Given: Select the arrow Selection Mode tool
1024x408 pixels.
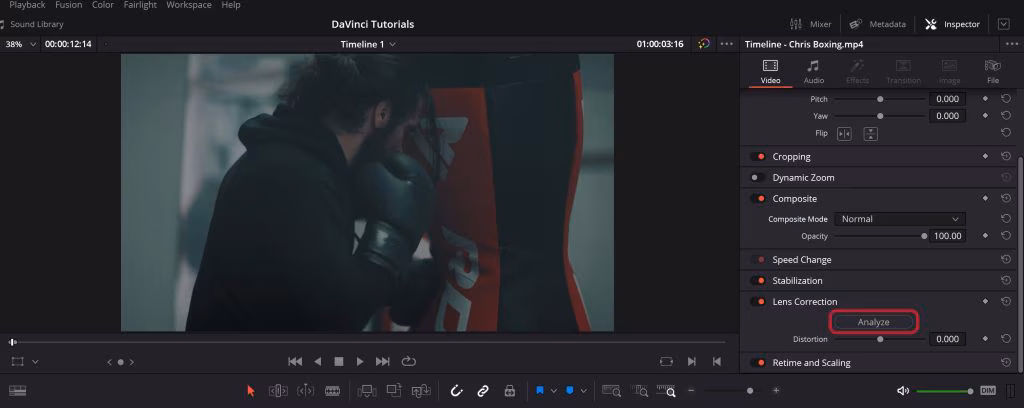Looking at the screenshot, I should tap(251, 390).
